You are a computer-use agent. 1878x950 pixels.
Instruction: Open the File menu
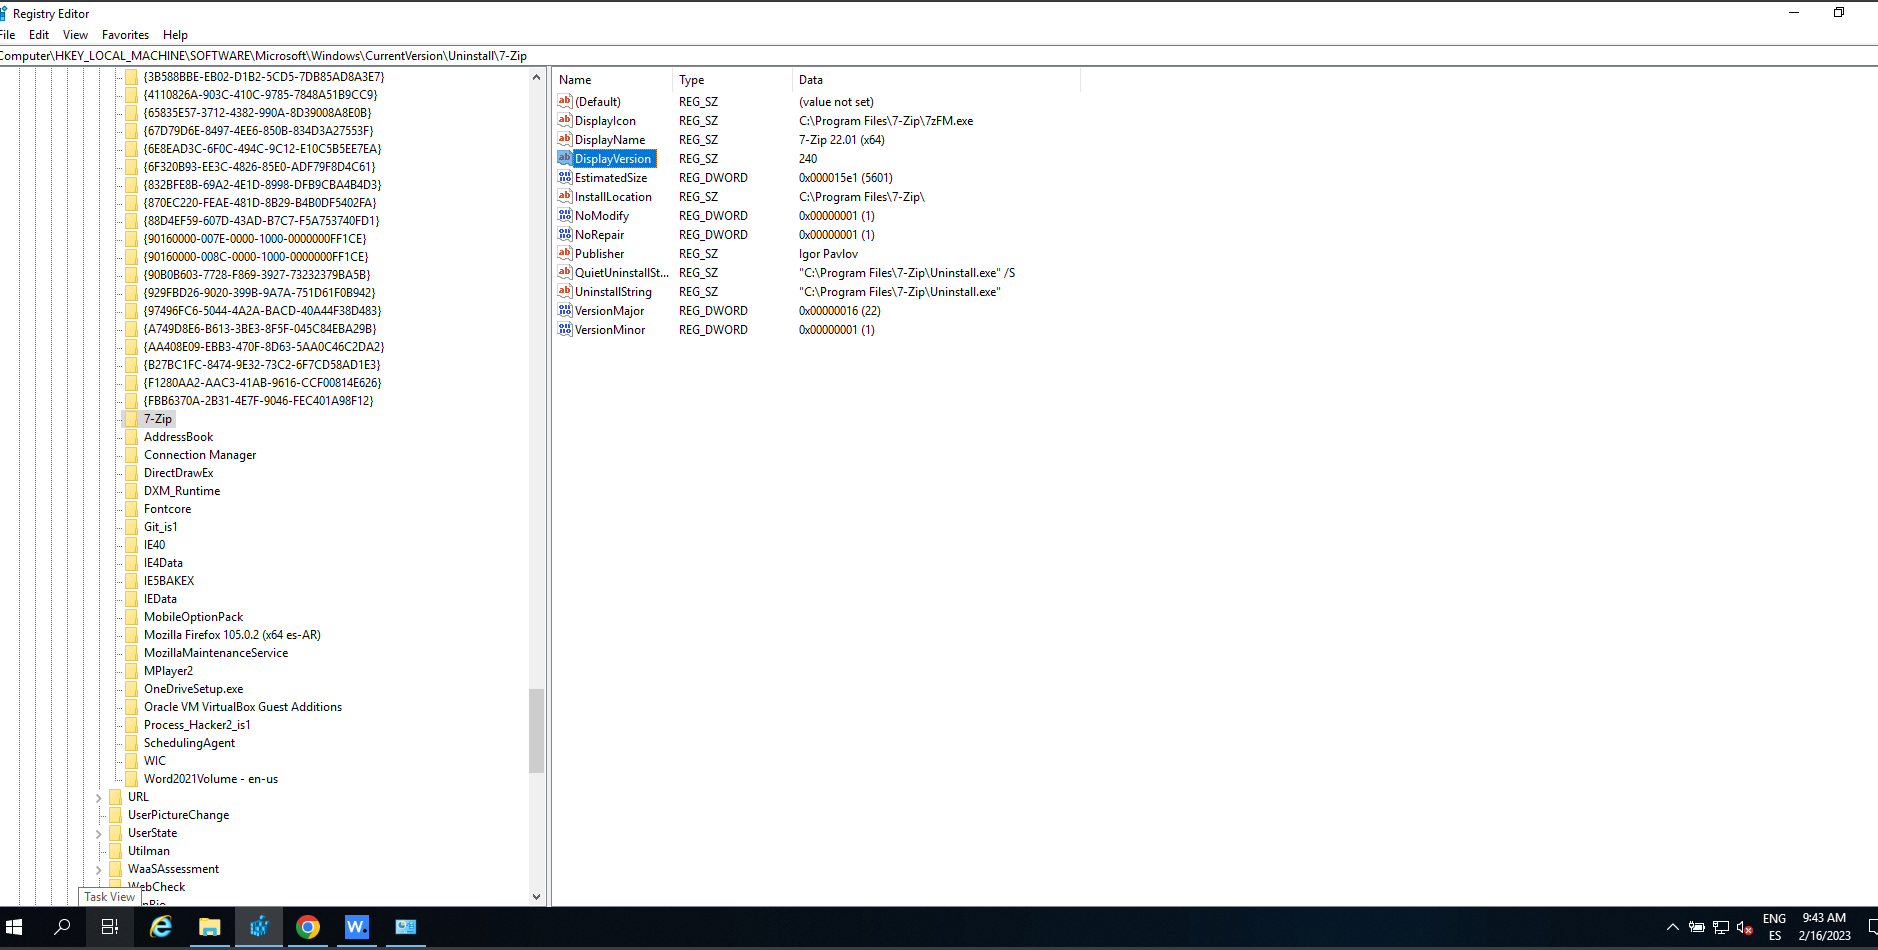point(8,34)
